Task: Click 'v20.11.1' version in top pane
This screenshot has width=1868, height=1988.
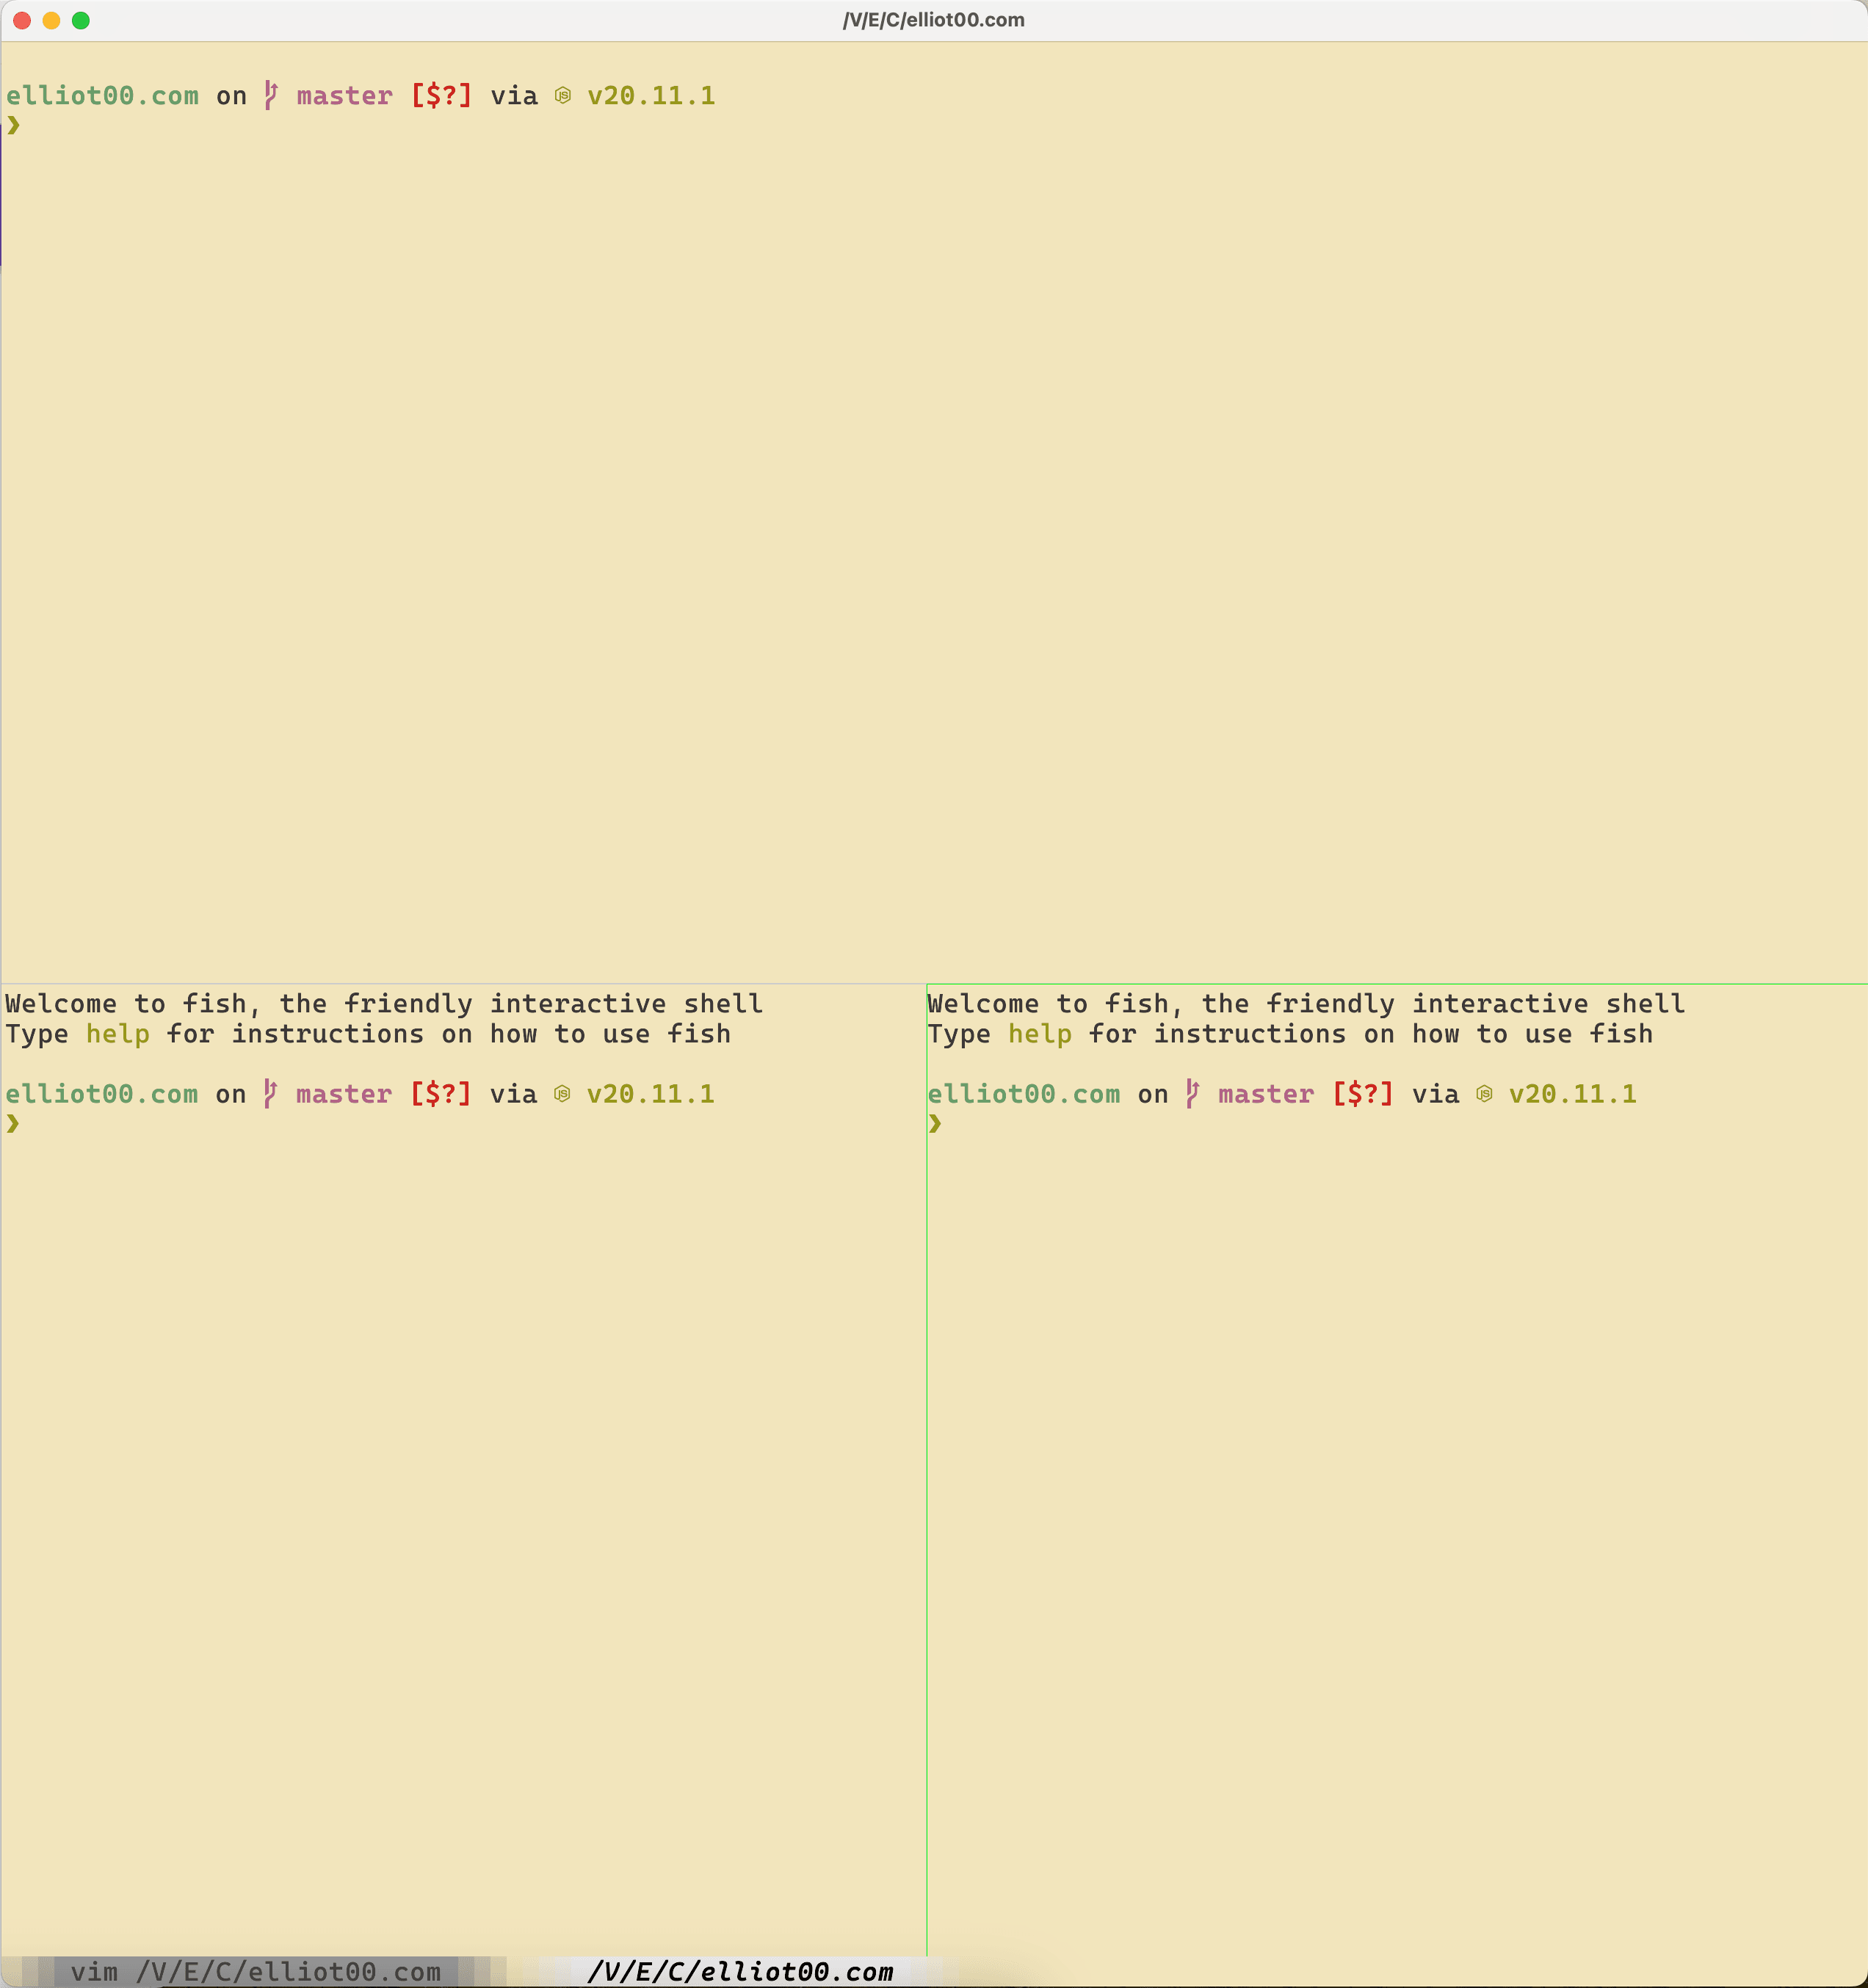Action: click(651, 96)
